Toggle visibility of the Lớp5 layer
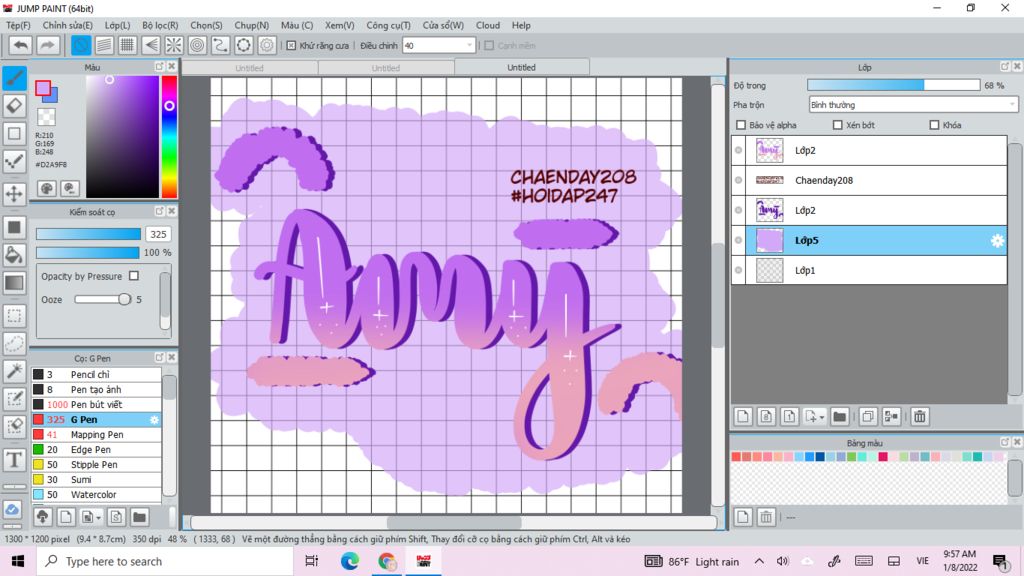The height and width of the screenshot is (576, 1024). click(739, 240)
